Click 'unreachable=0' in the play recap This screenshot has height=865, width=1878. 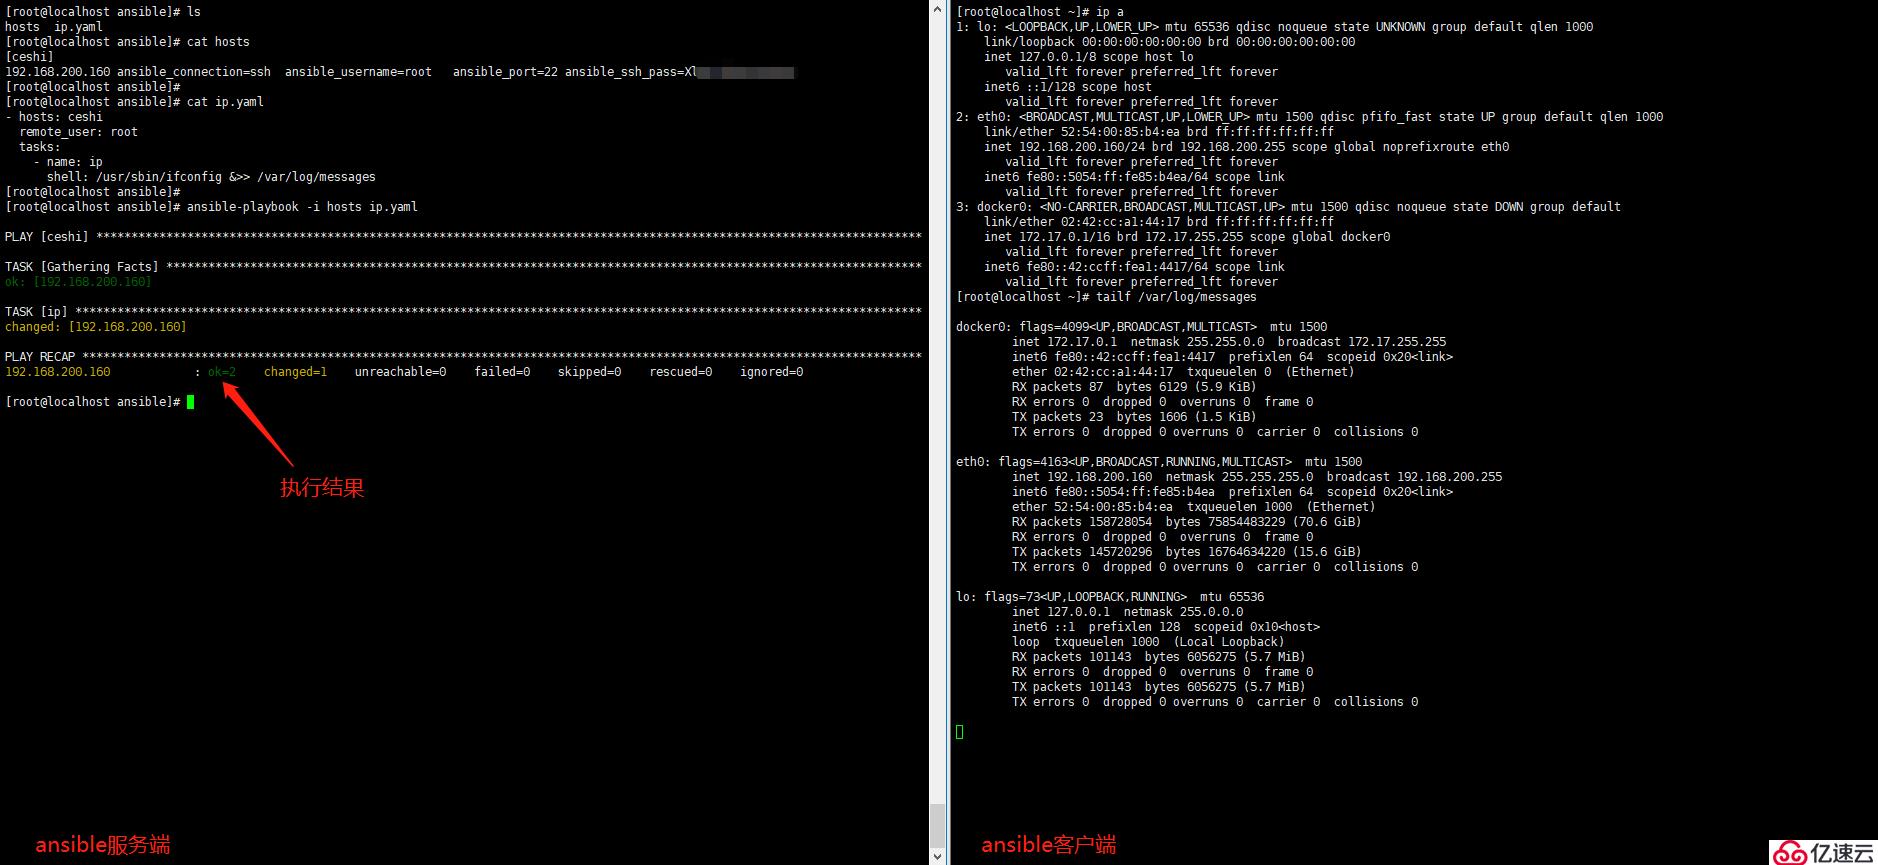pos(400,372)
